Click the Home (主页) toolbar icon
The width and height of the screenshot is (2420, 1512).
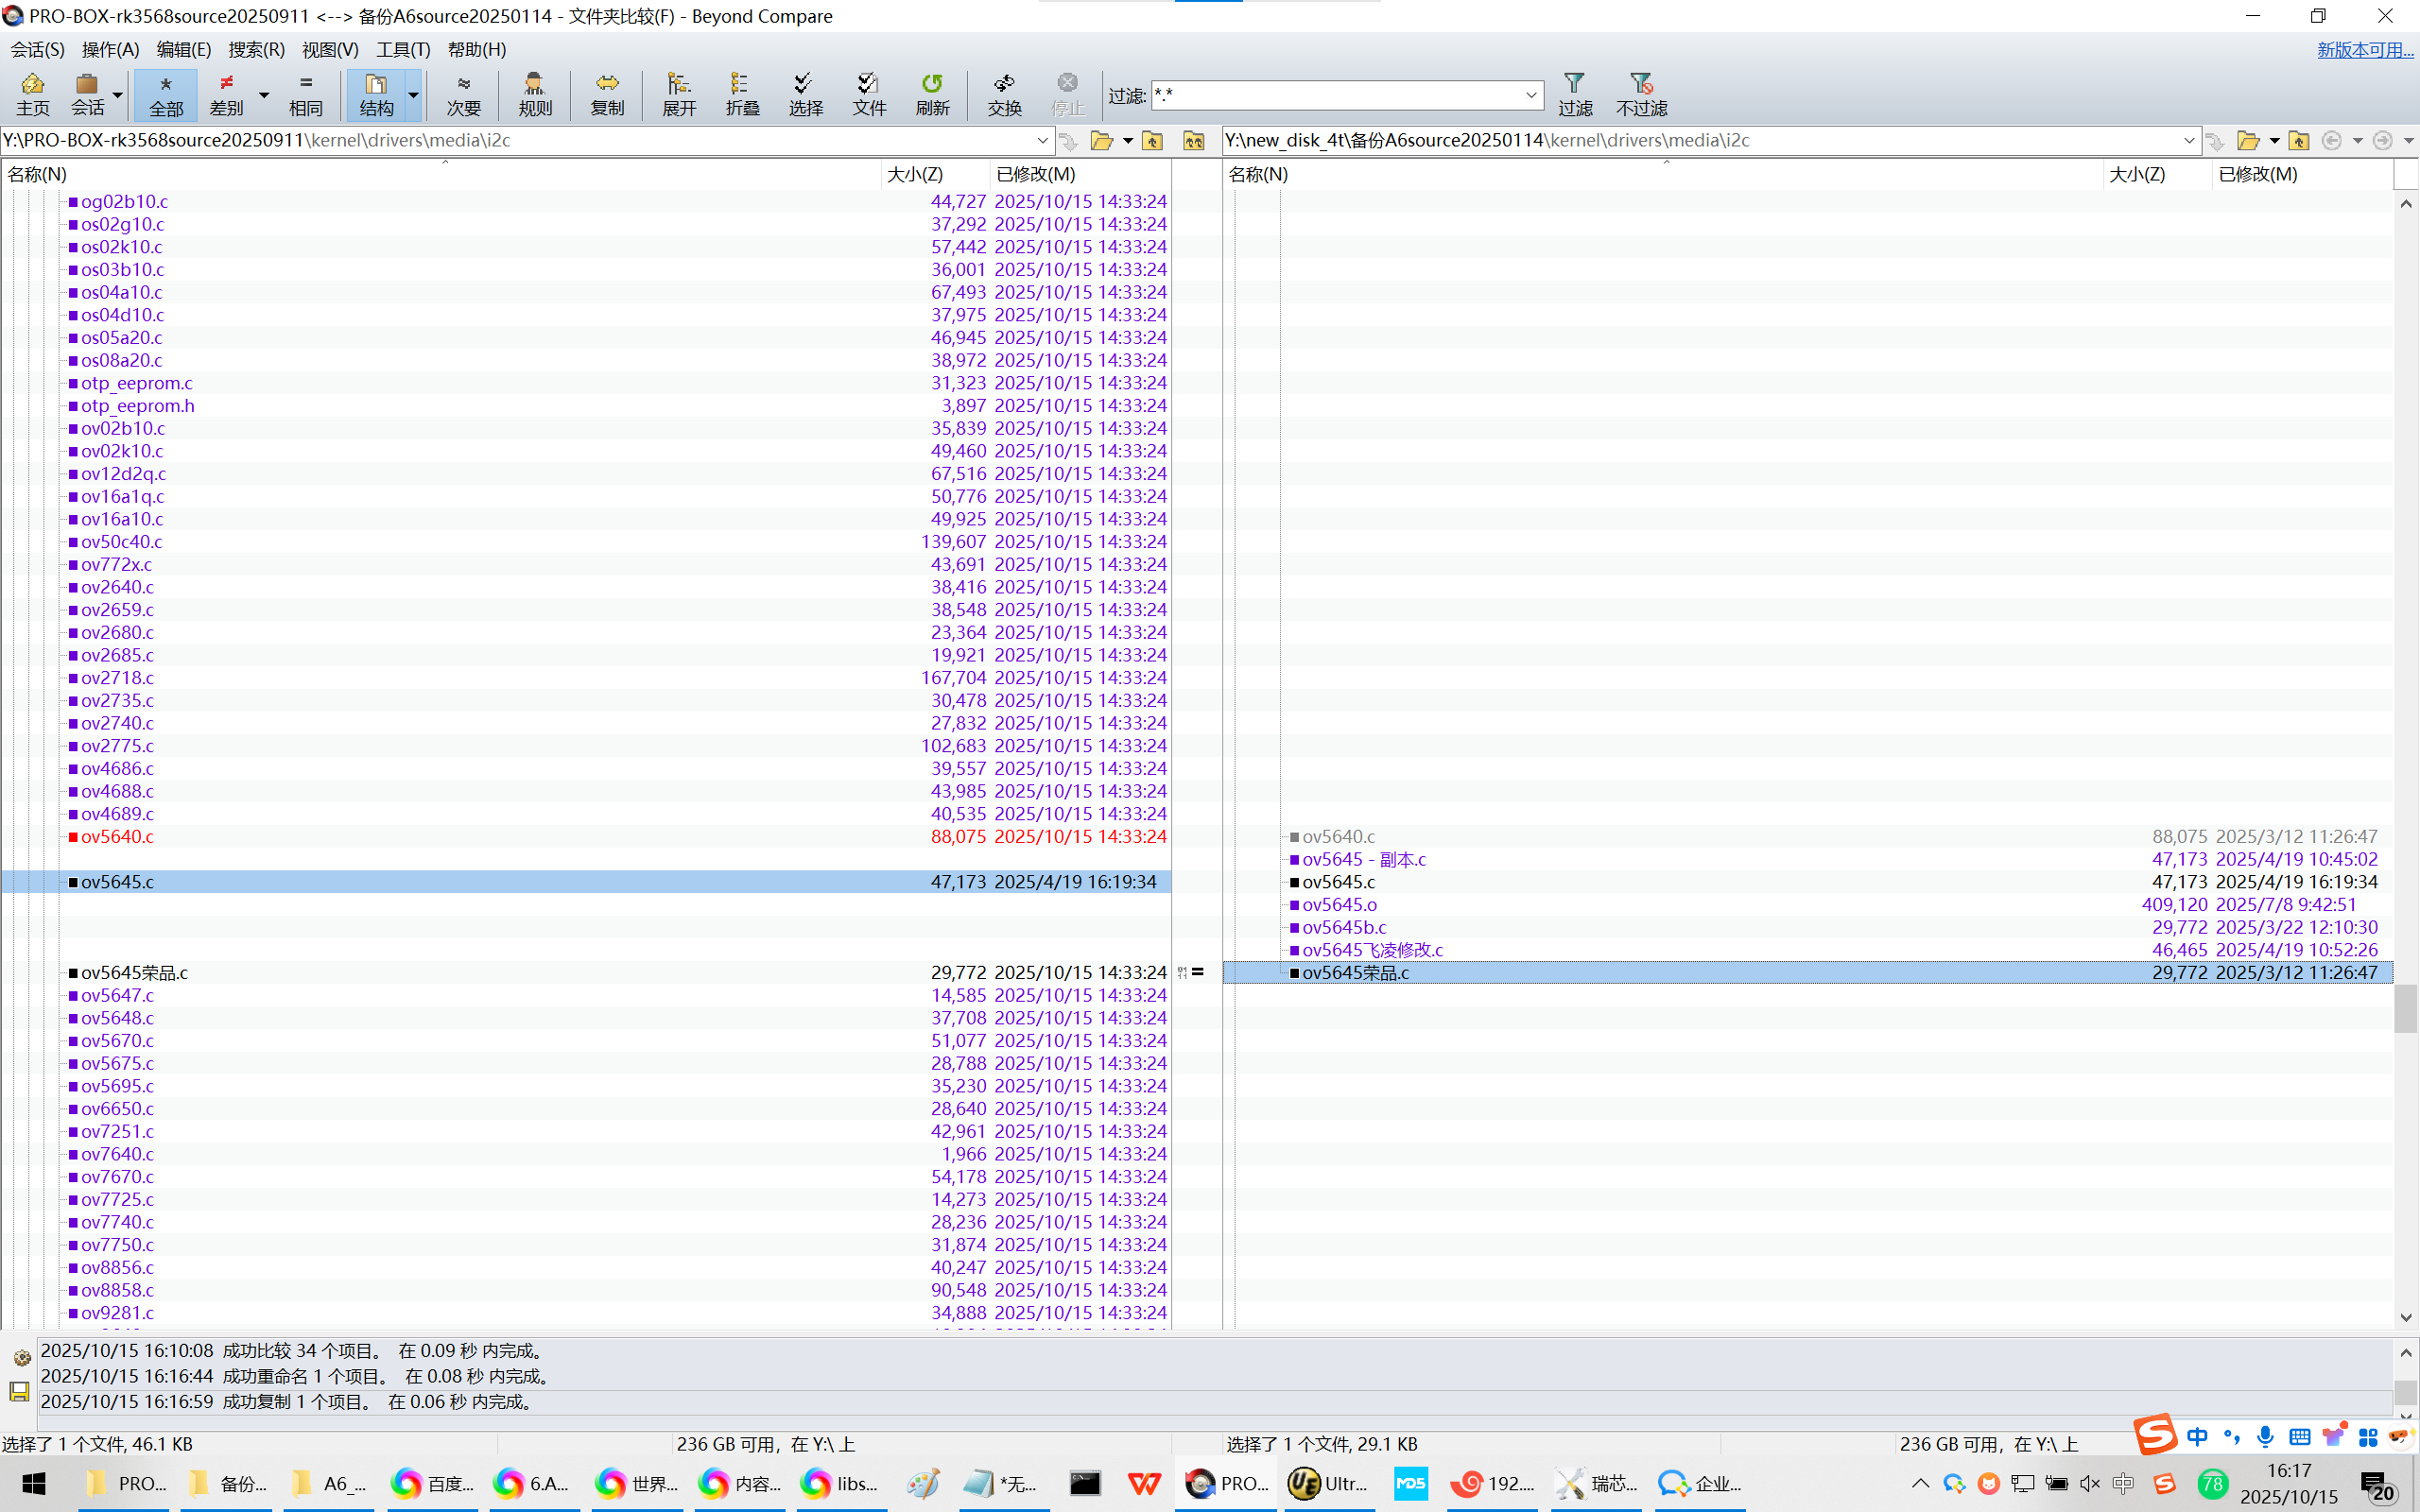[32, 94]
